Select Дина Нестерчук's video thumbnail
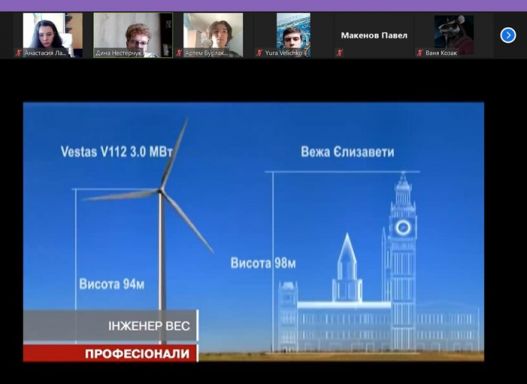The height and width of the screenshot is (384, 527). coord(133,35)
